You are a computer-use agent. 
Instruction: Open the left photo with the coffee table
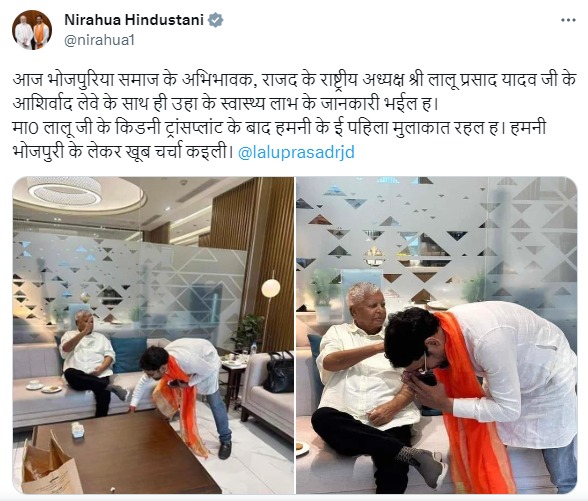[x=153, y=335]
